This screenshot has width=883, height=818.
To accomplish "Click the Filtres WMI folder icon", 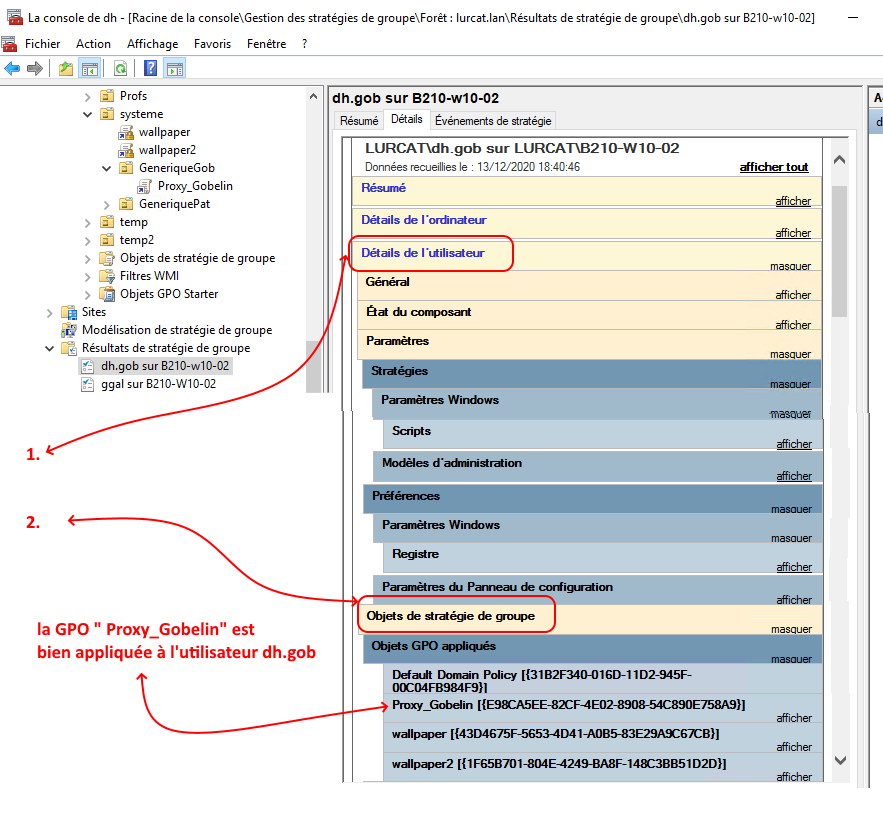I will pyautogui.click(x=107, y=276).
